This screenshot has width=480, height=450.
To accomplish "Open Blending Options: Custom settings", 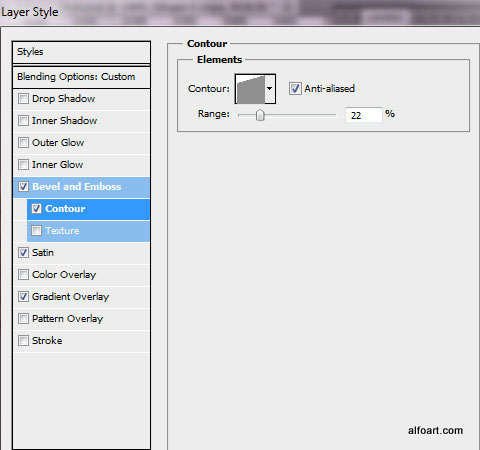I will [81, 77].
